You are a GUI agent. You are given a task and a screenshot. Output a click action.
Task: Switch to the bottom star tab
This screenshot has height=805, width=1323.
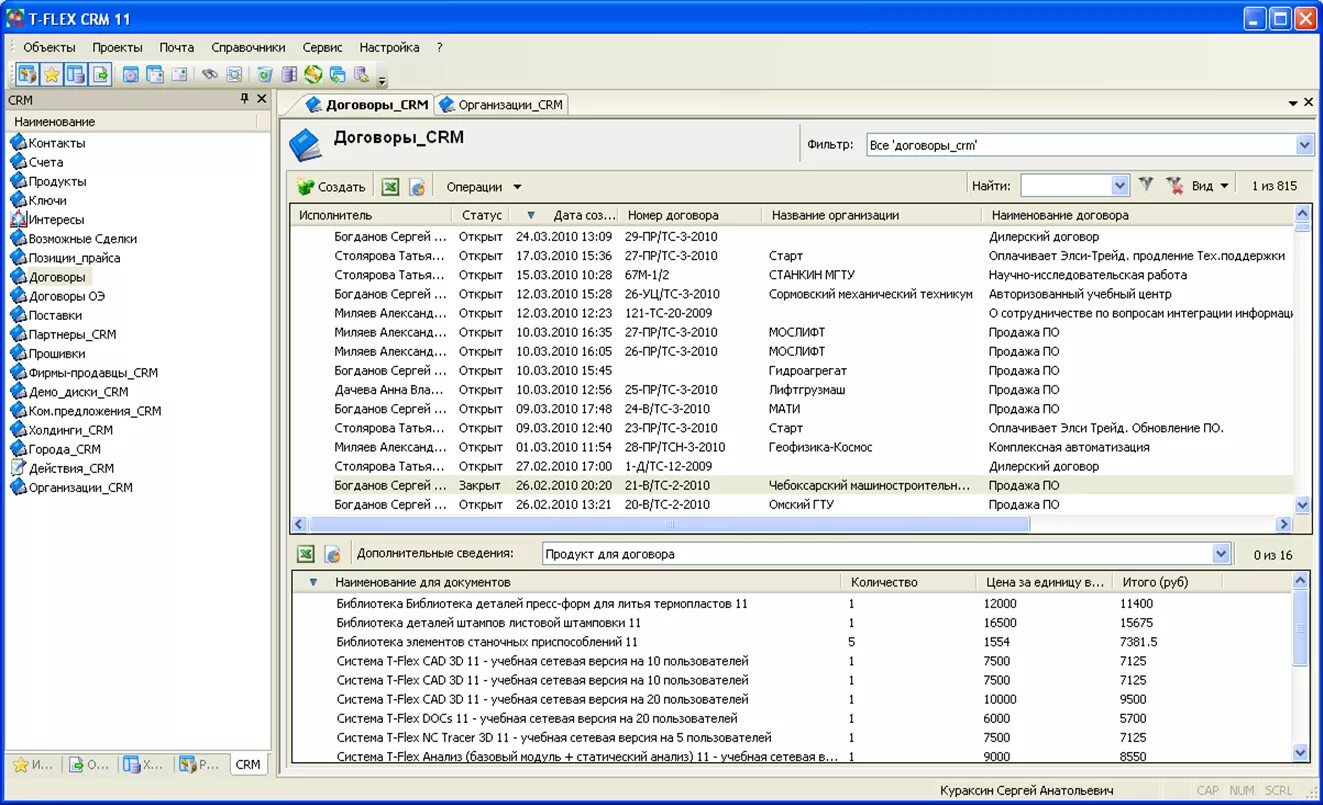[34, 764]
